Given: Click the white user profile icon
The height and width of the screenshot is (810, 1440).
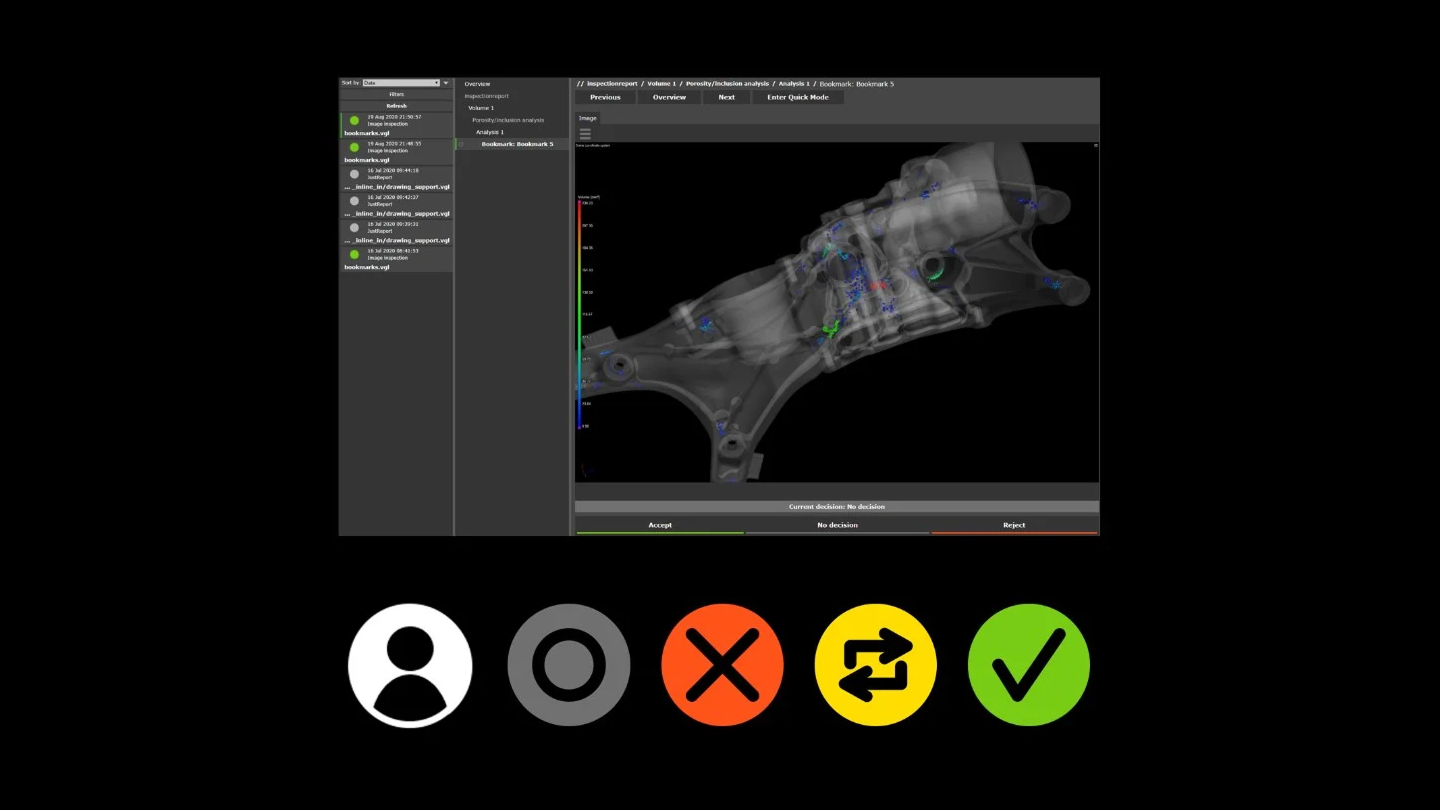Looking at the screenshot, I should (409, 663).
